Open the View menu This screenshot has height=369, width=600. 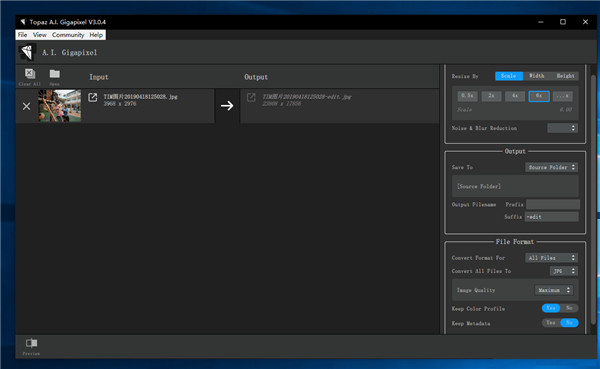tap(40, 35)
